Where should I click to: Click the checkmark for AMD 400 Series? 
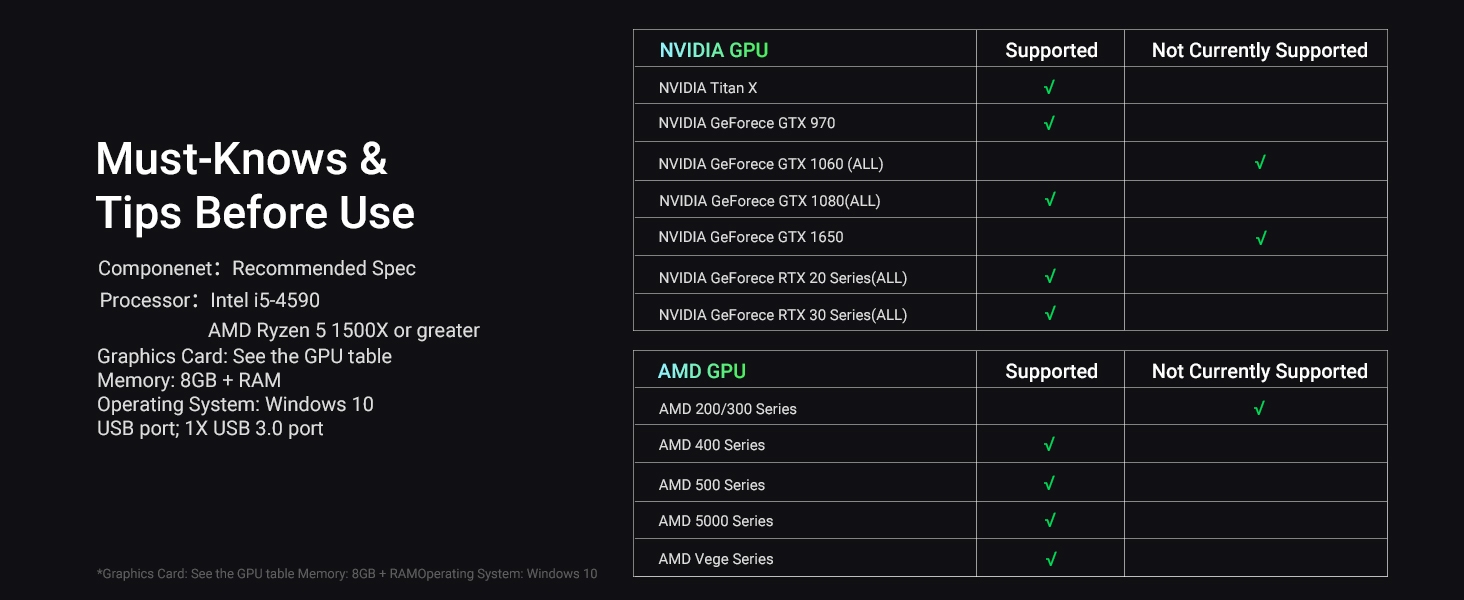[x=1049, y=445]
